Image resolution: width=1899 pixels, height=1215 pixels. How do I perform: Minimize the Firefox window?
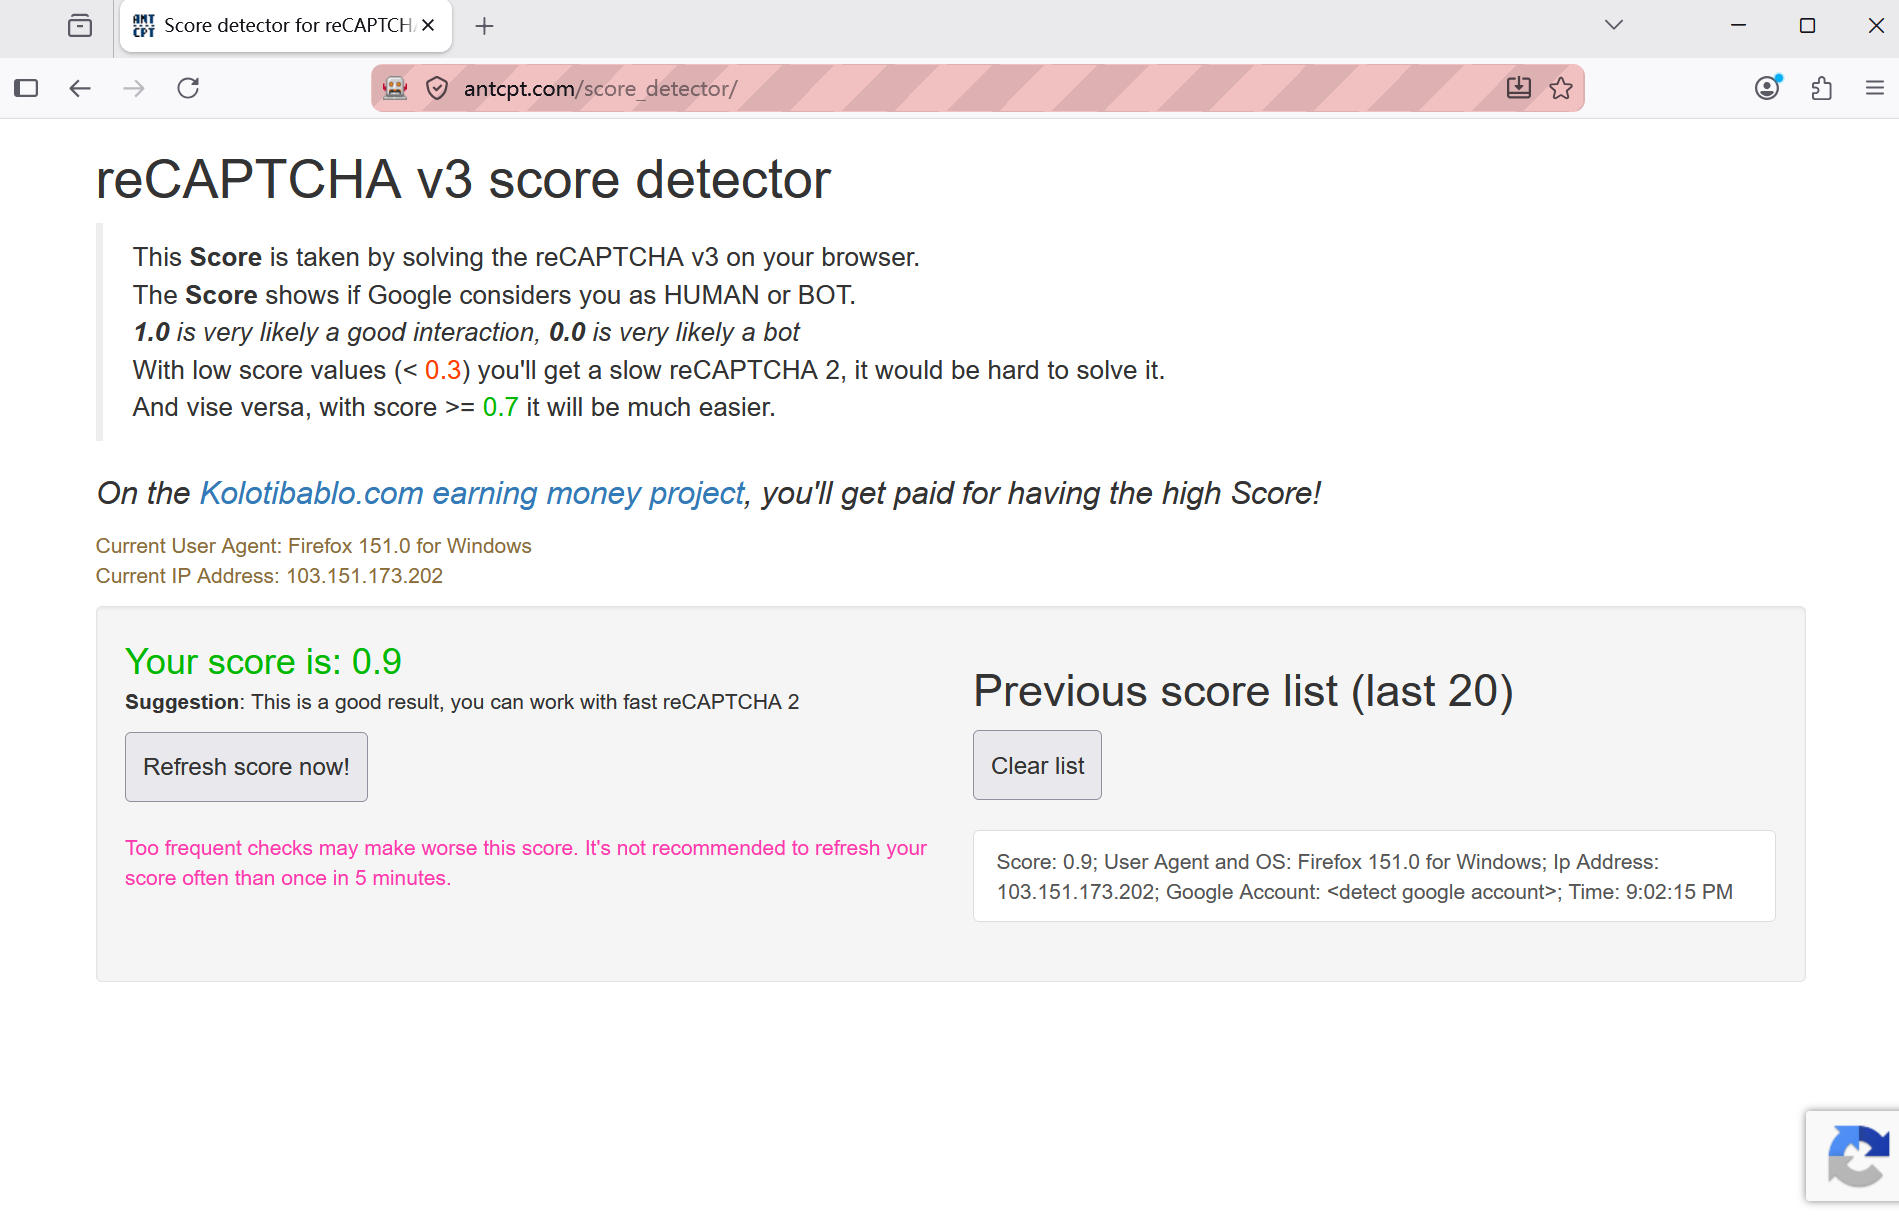pyautogui.click(x=1738, y=26)
